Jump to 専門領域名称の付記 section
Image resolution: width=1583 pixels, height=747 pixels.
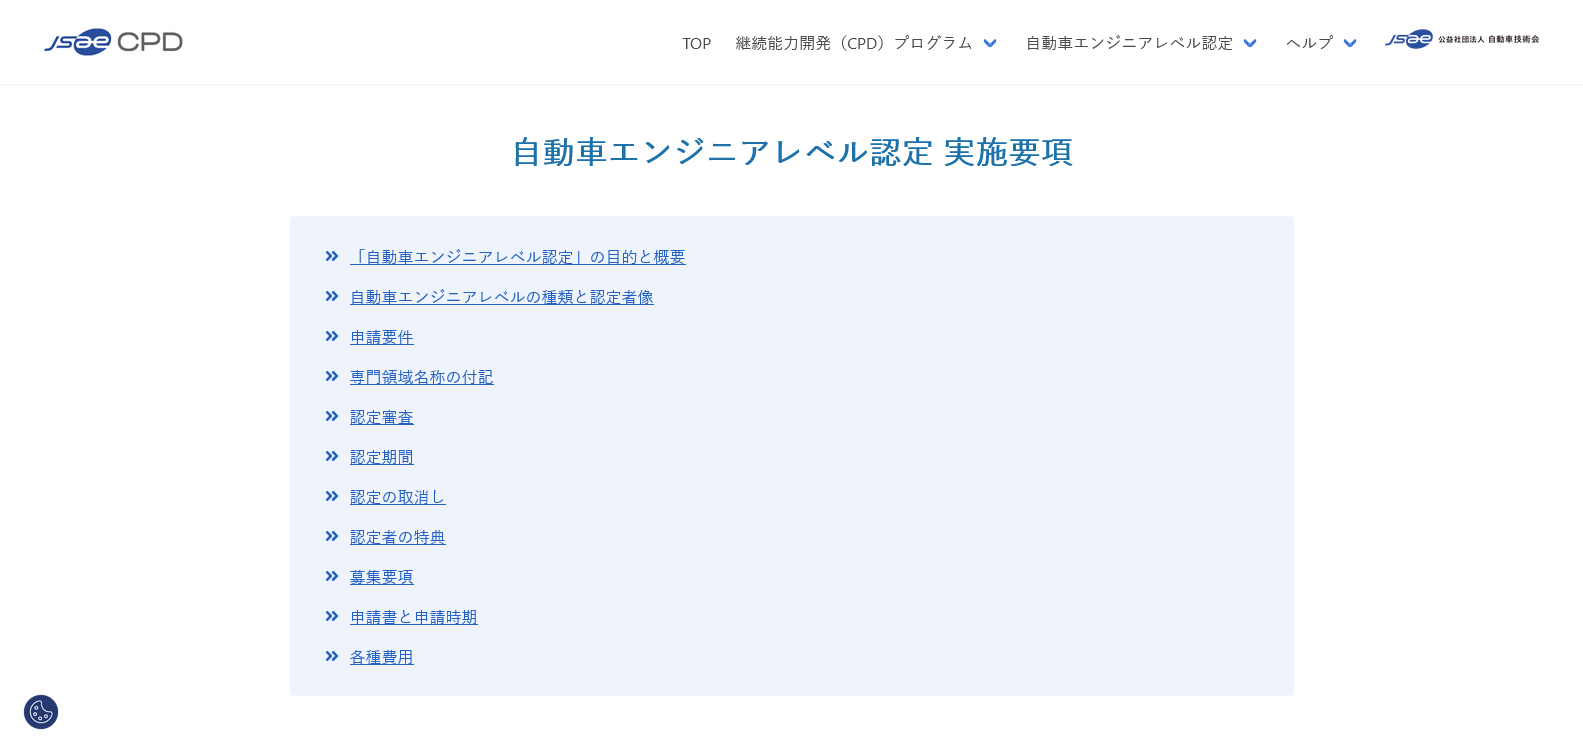click(421, 377)
